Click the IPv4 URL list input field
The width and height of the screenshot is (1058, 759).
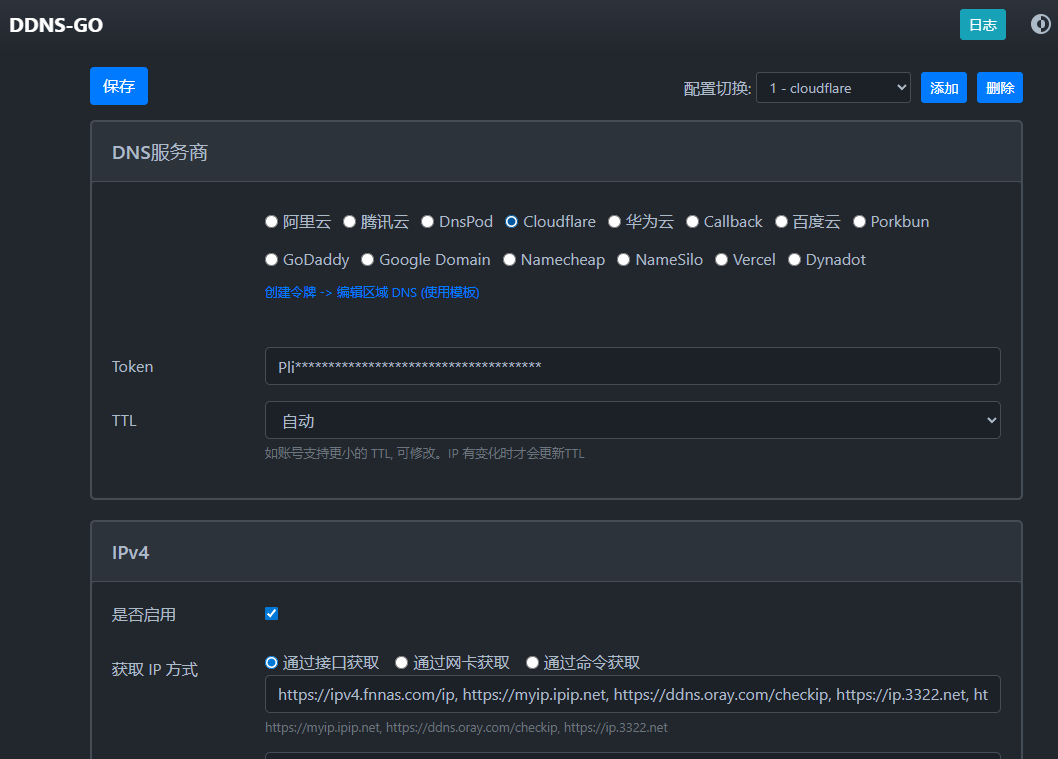[x=632, y=694]
